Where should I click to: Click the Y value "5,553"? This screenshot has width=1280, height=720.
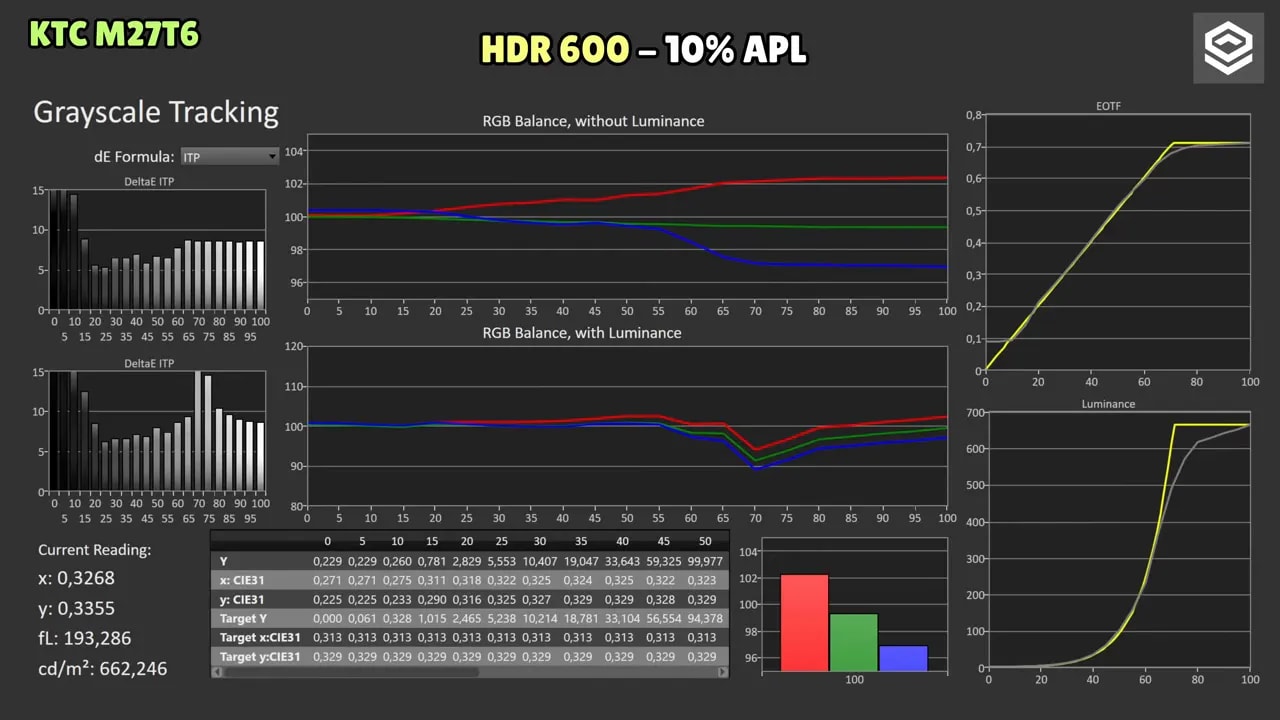click(x=501, y=561)
